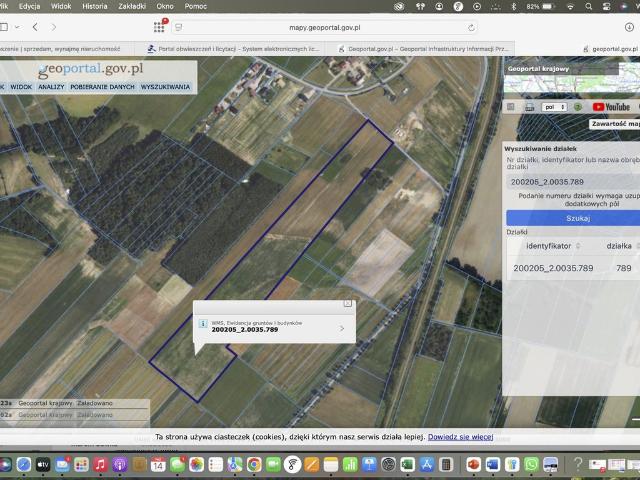Expand the parcel popup details arrow
This screenshot has width=640, height=480.
[342, 327]
